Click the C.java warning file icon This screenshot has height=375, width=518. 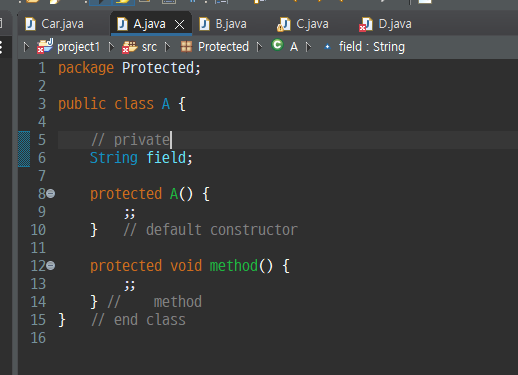[x=284, y=24]
